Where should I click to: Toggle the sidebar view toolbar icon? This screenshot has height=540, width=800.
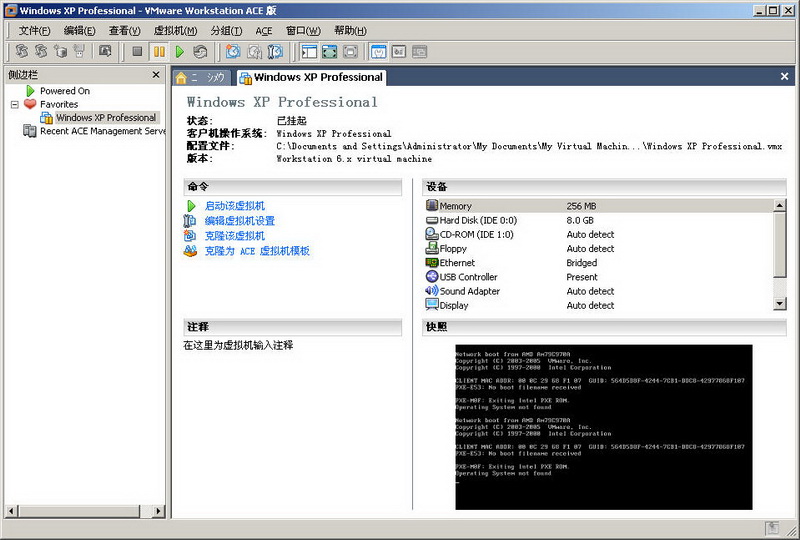(309, 52)
